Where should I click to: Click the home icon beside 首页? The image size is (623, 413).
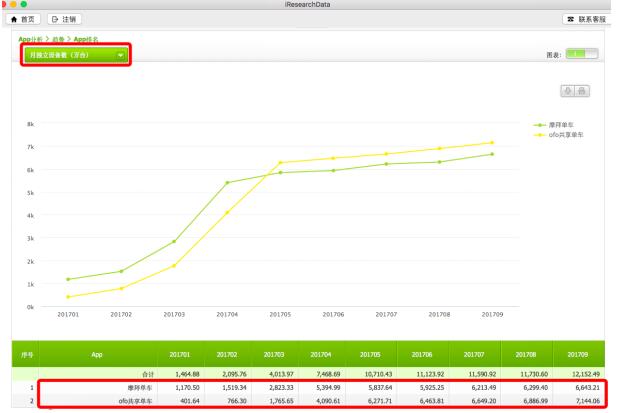pos(14,19)
